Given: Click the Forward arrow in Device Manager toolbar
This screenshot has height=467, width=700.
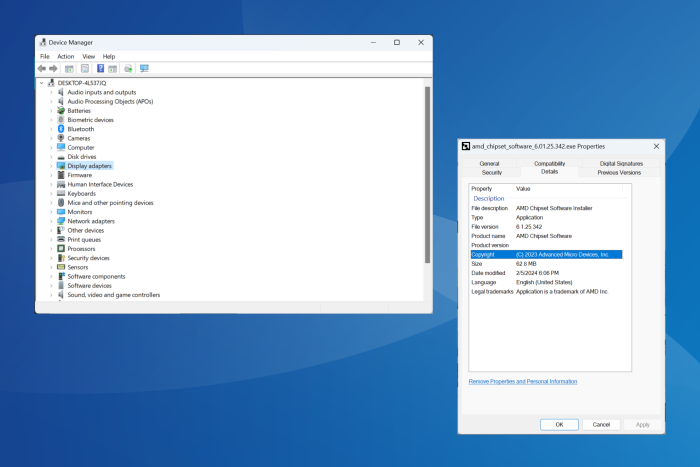Looking at the screenshot, I should pyautogui.click(x=53, y=68).
